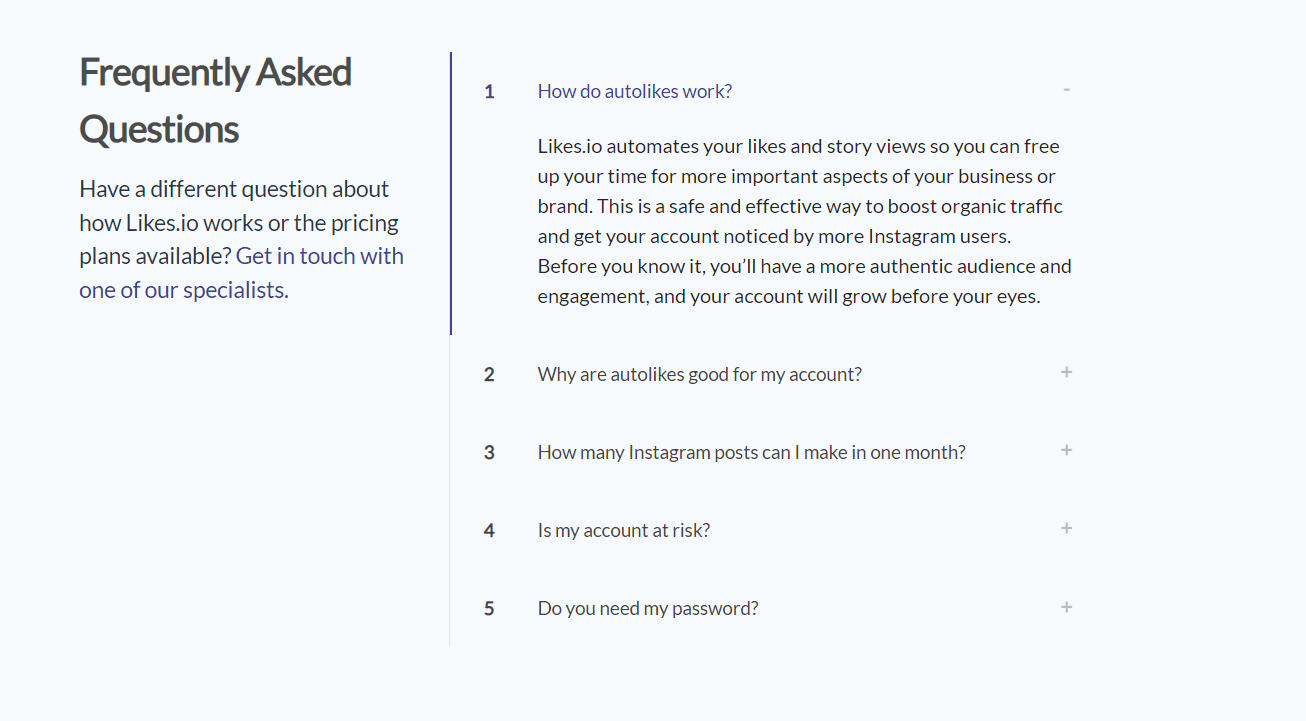Click the number 1 beside the autolikes question
This screenshot has width=1306, height=721.
pyautogui.click(x=489, y=92)
